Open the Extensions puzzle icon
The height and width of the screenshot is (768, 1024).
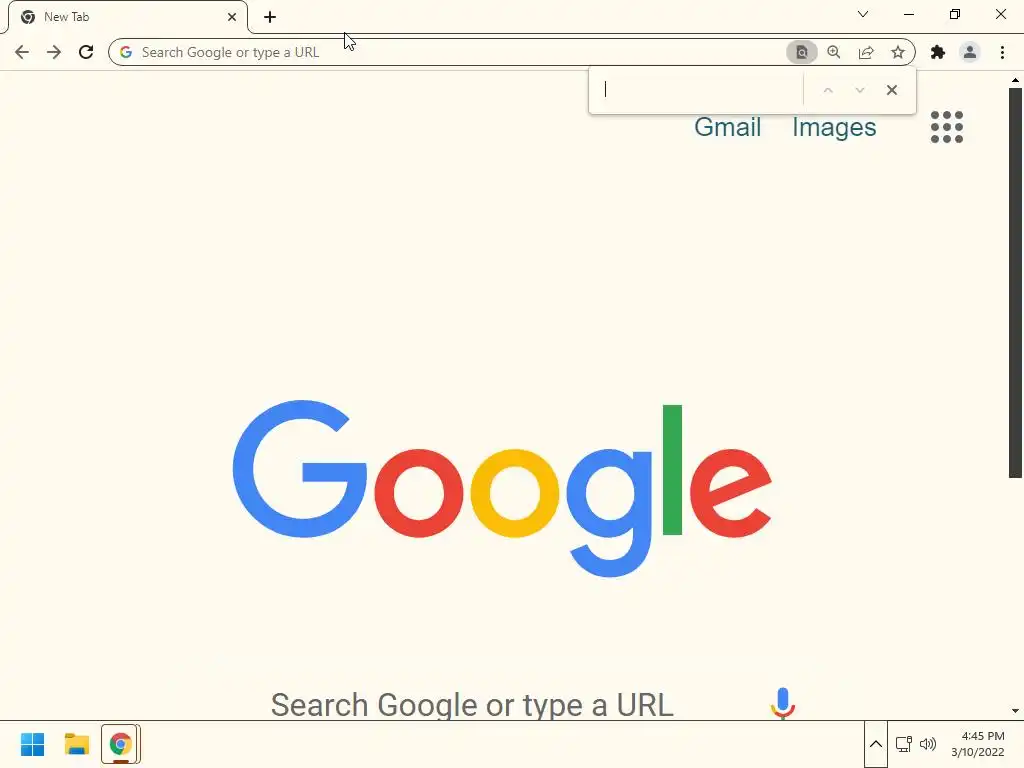[938, 52]
